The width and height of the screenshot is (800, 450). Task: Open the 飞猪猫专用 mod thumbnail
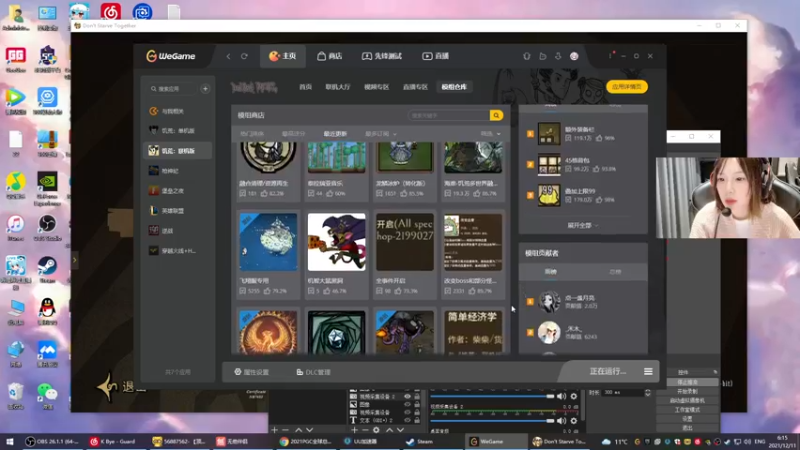pyautogui.click(x=268, y=242)
